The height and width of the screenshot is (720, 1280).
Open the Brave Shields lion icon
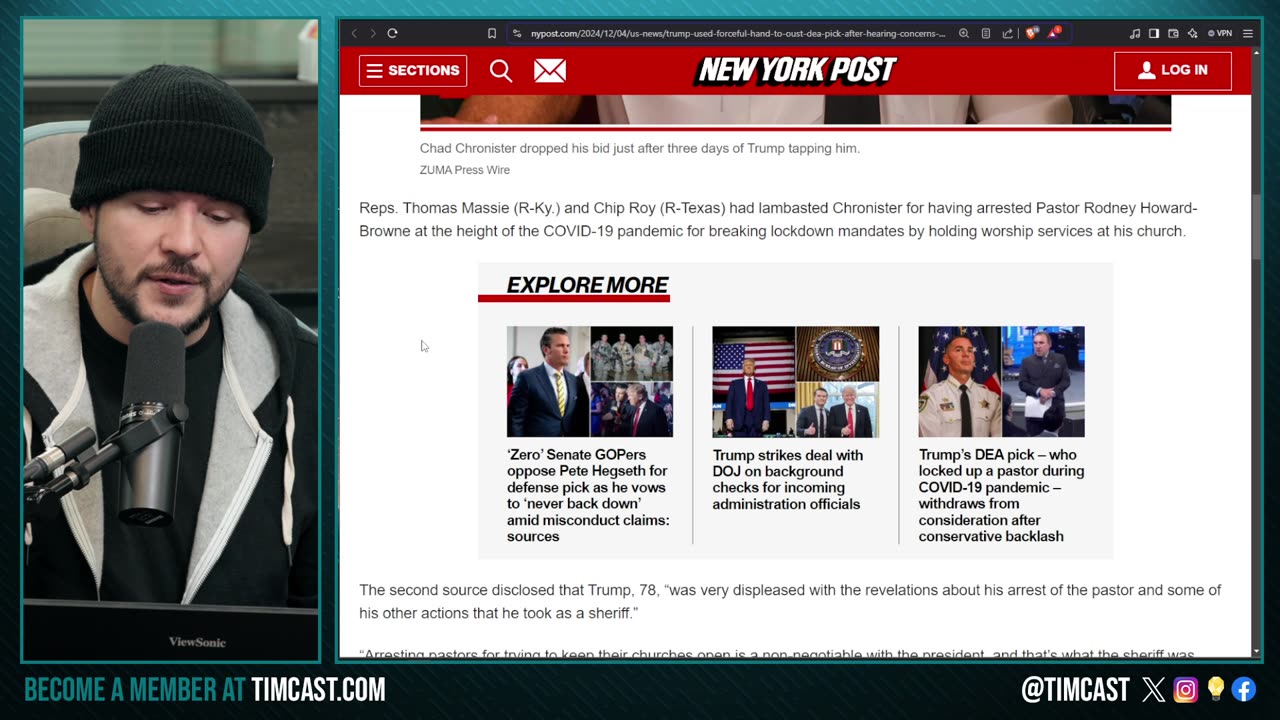point(1031,33)
